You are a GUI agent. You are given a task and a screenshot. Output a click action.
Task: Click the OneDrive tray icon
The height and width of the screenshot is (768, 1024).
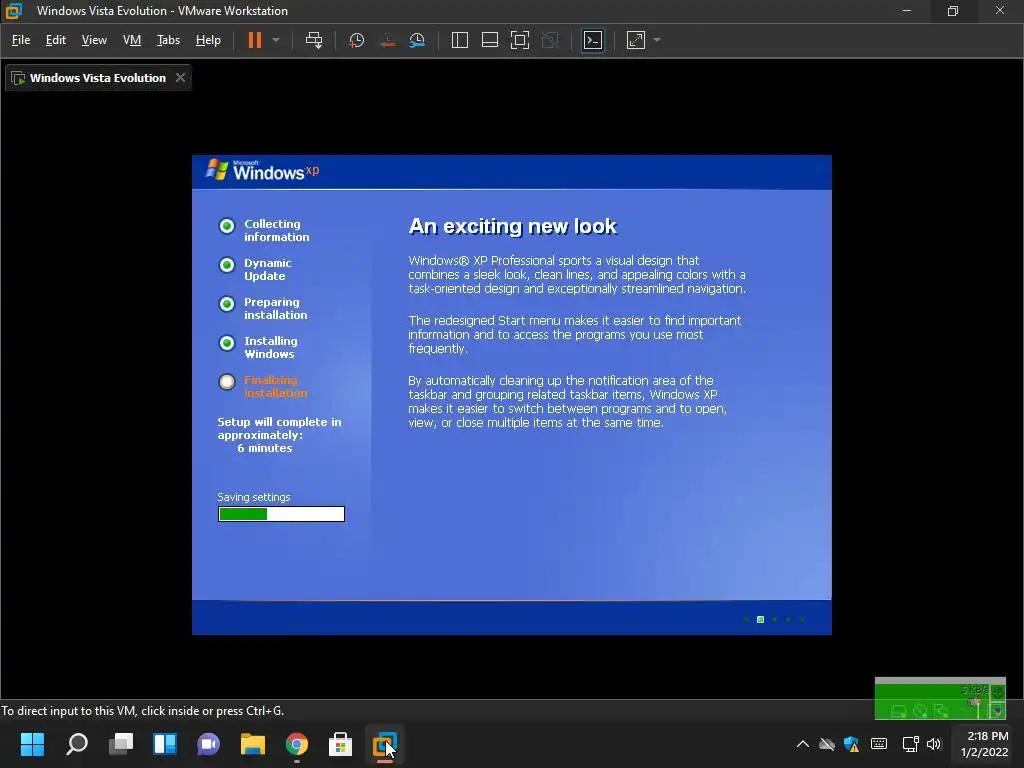pos(827,744)
